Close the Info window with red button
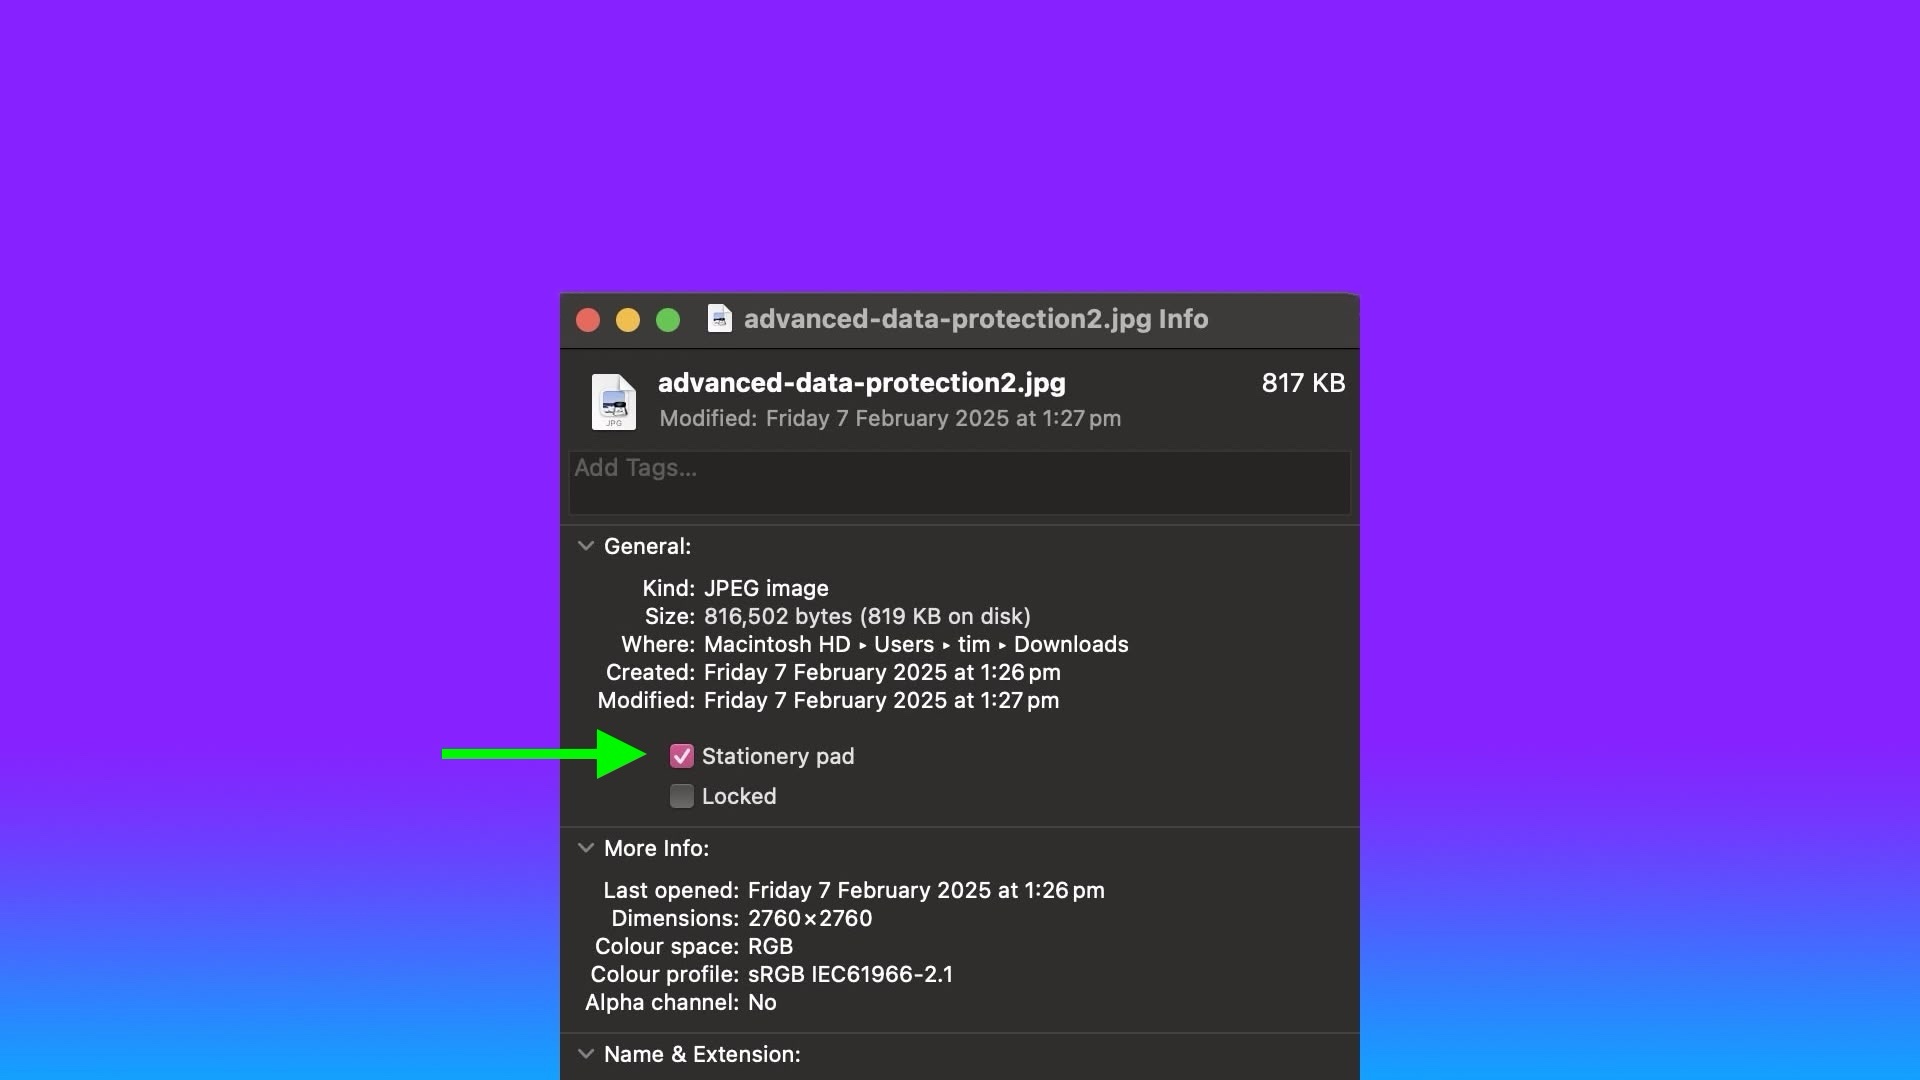This screenshot has height=1080, width=1920. point(588,320)
